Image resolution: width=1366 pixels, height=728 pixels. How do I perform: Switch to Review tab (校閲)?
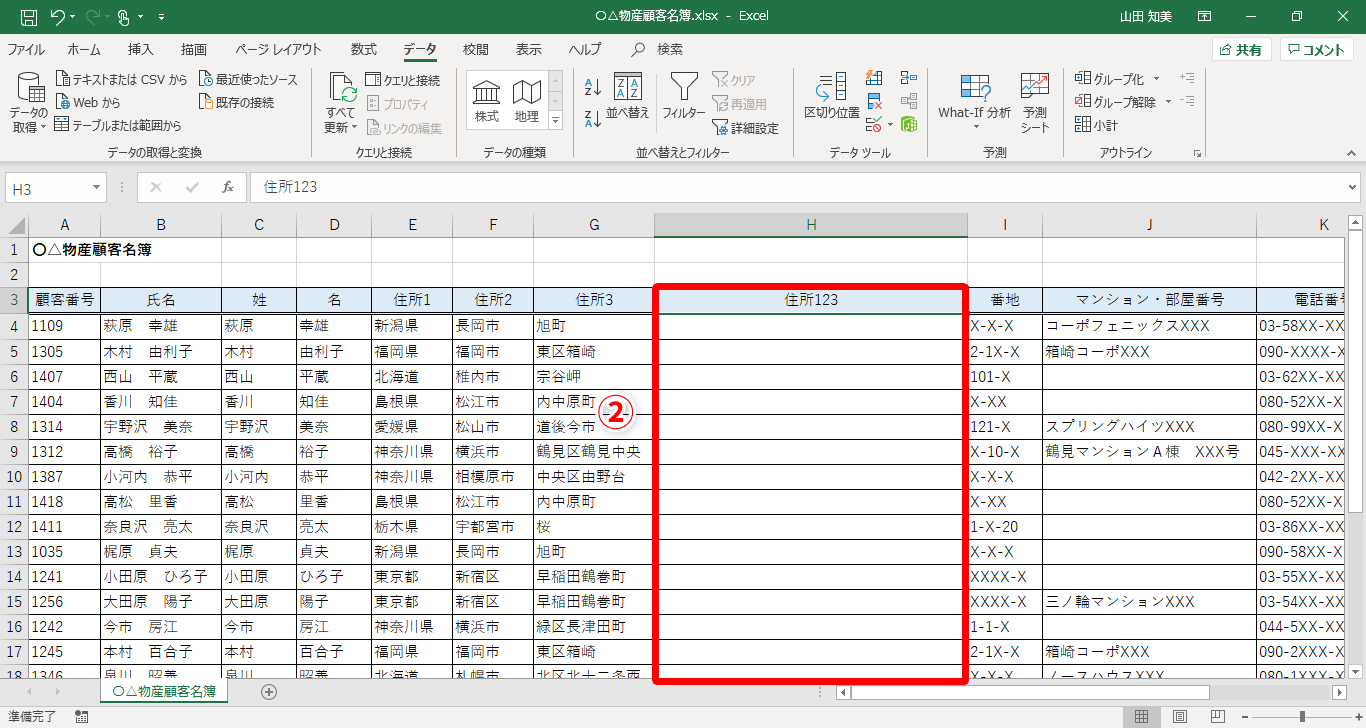[476, 49]
